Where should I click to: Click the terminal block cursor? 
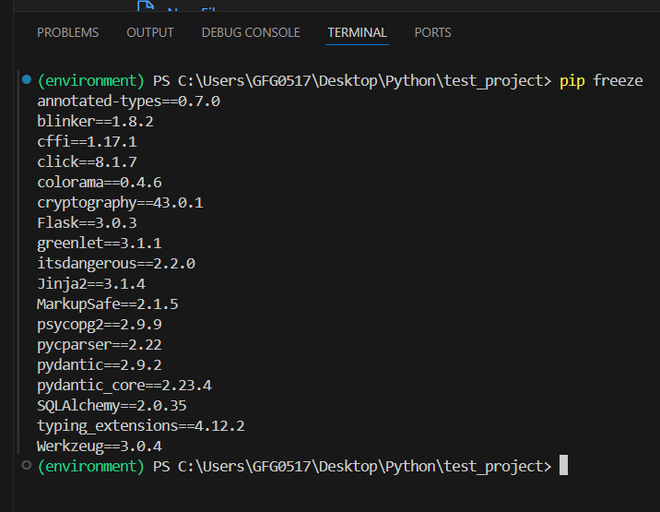click(564, 466)
